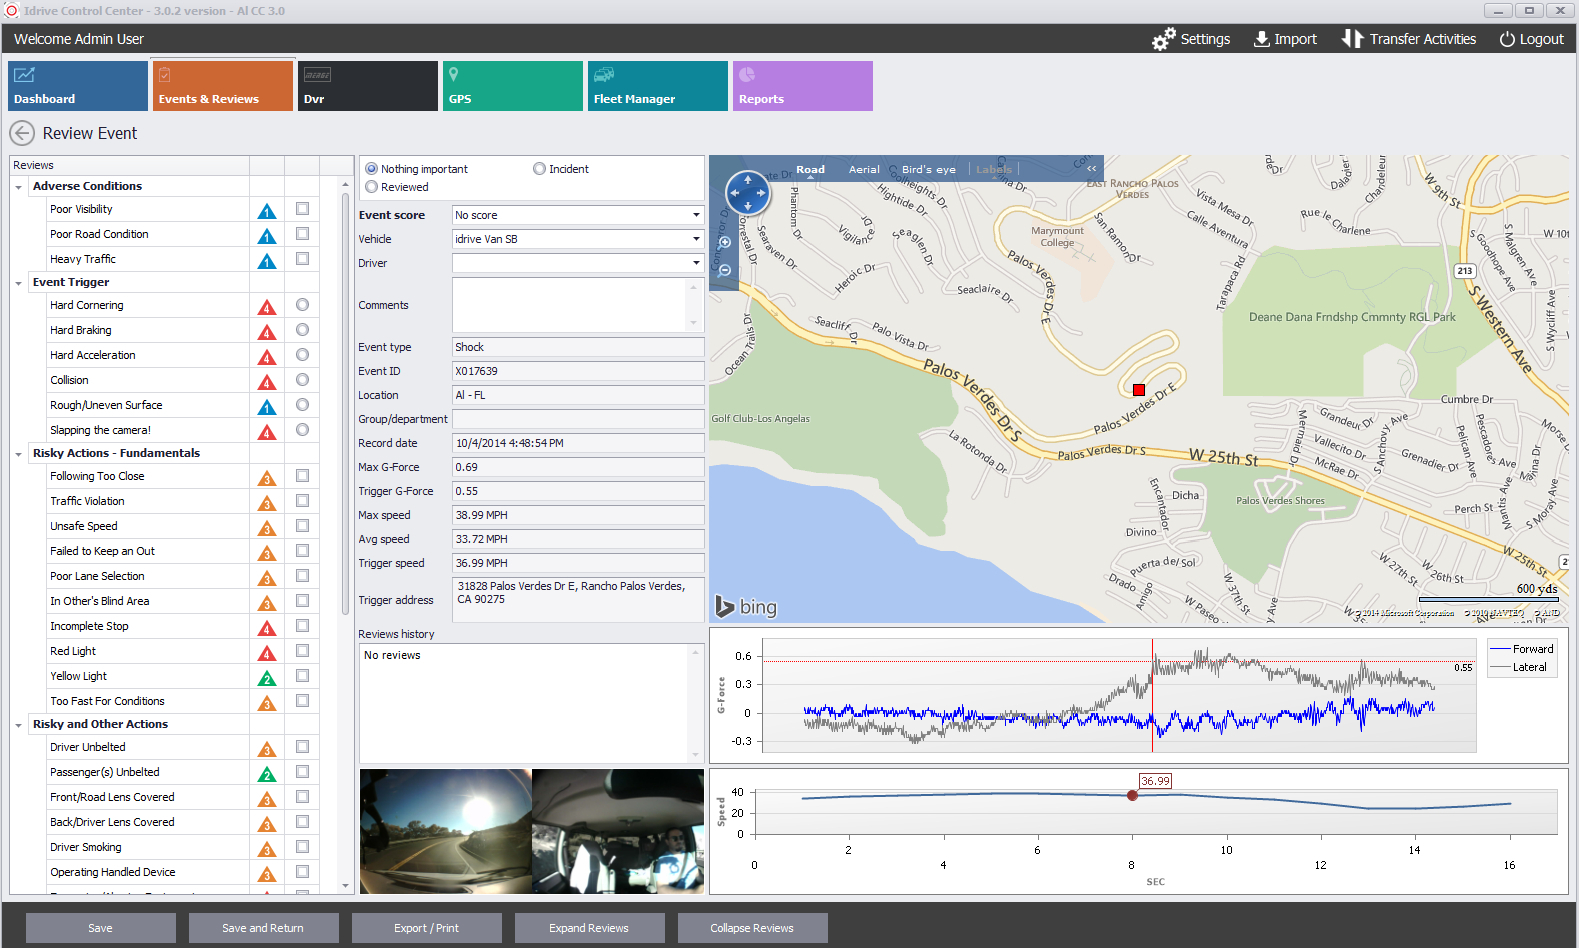
Task: Click the back arrow beside Review Event
Action: (22, 133)
